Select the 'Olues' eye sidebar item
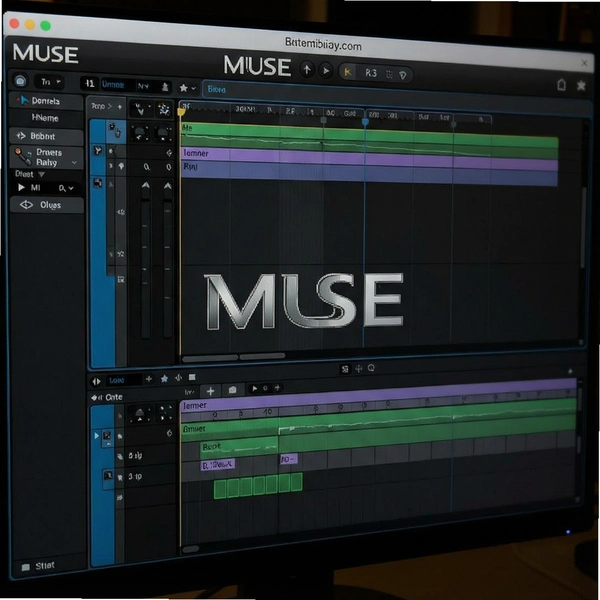This screenshot has width=600, height=600. point(46,205)
